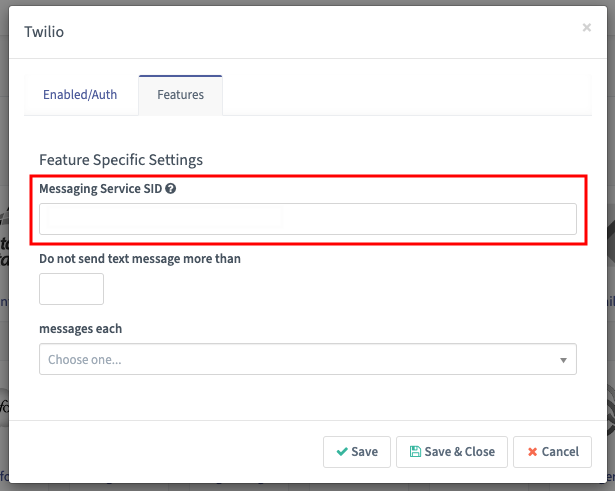
Task: Click the text message limit number box
Action: (x=71, y=289)
